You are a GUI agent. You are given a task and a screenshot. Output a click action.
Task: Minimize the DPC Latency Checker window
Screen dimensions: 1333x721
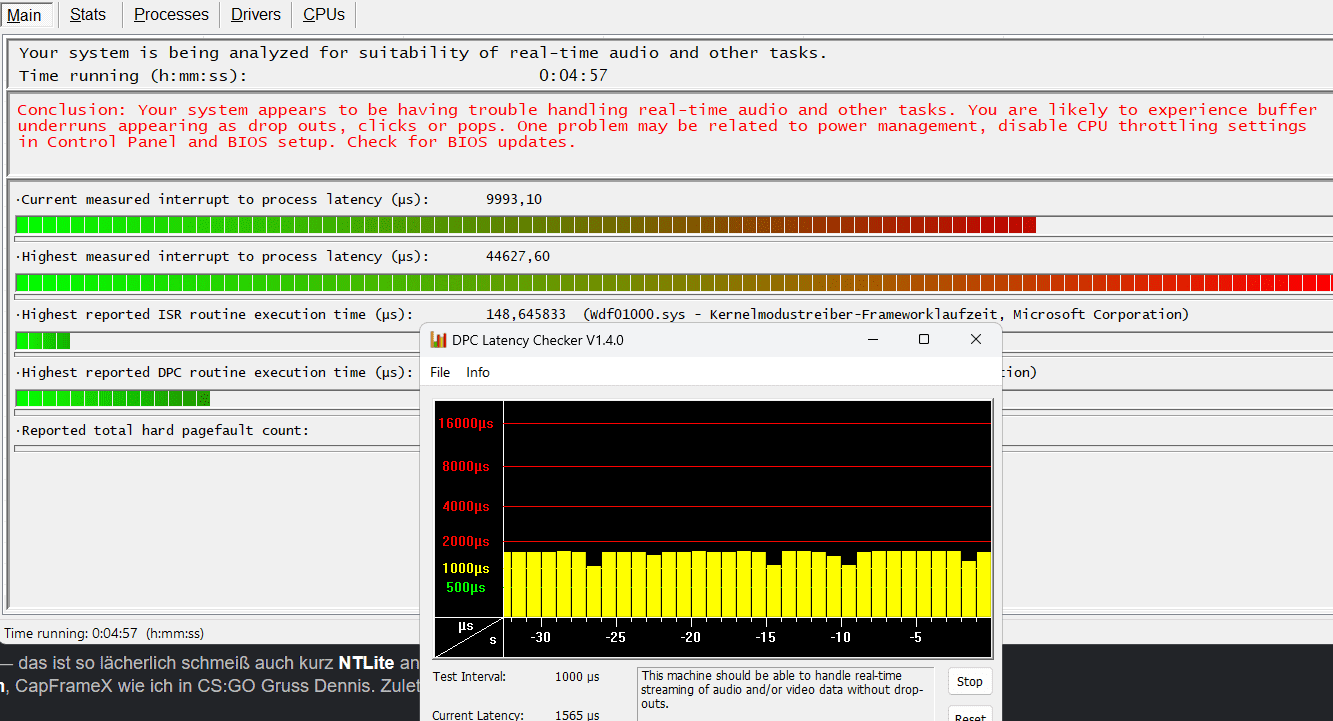point(872,340)
